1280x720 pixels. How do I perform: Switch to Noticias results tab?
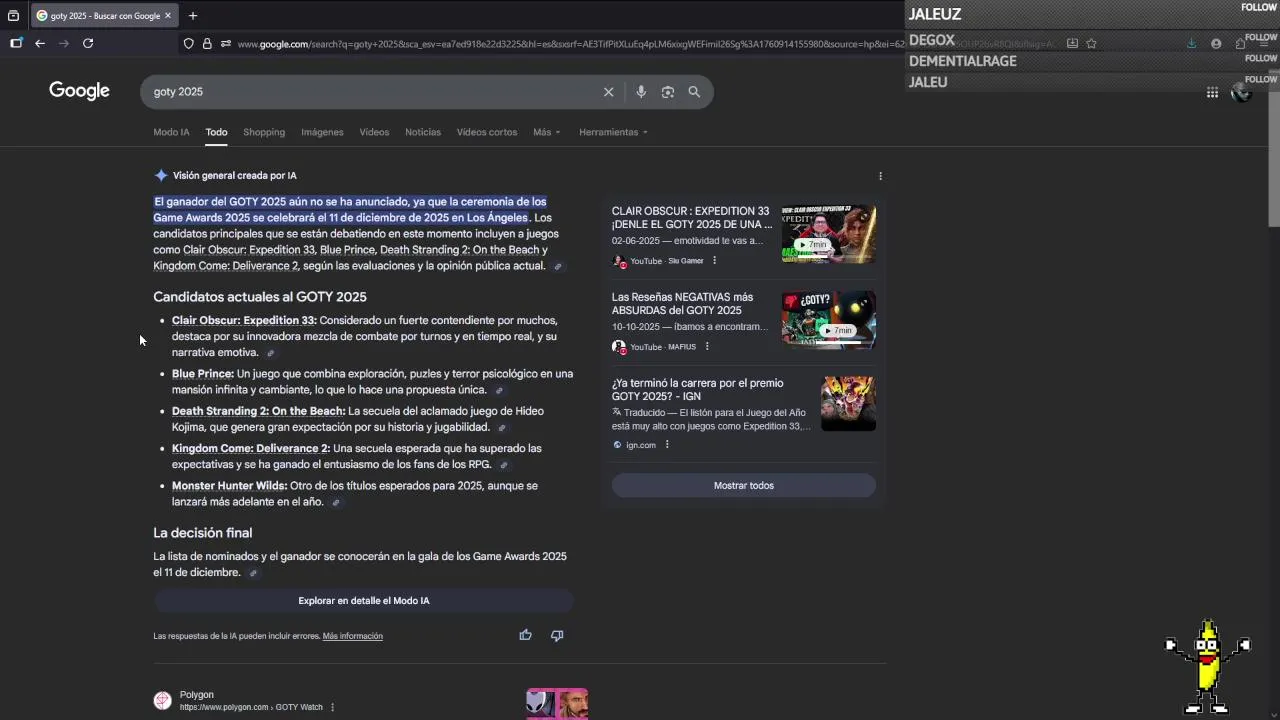click(423, 132)
